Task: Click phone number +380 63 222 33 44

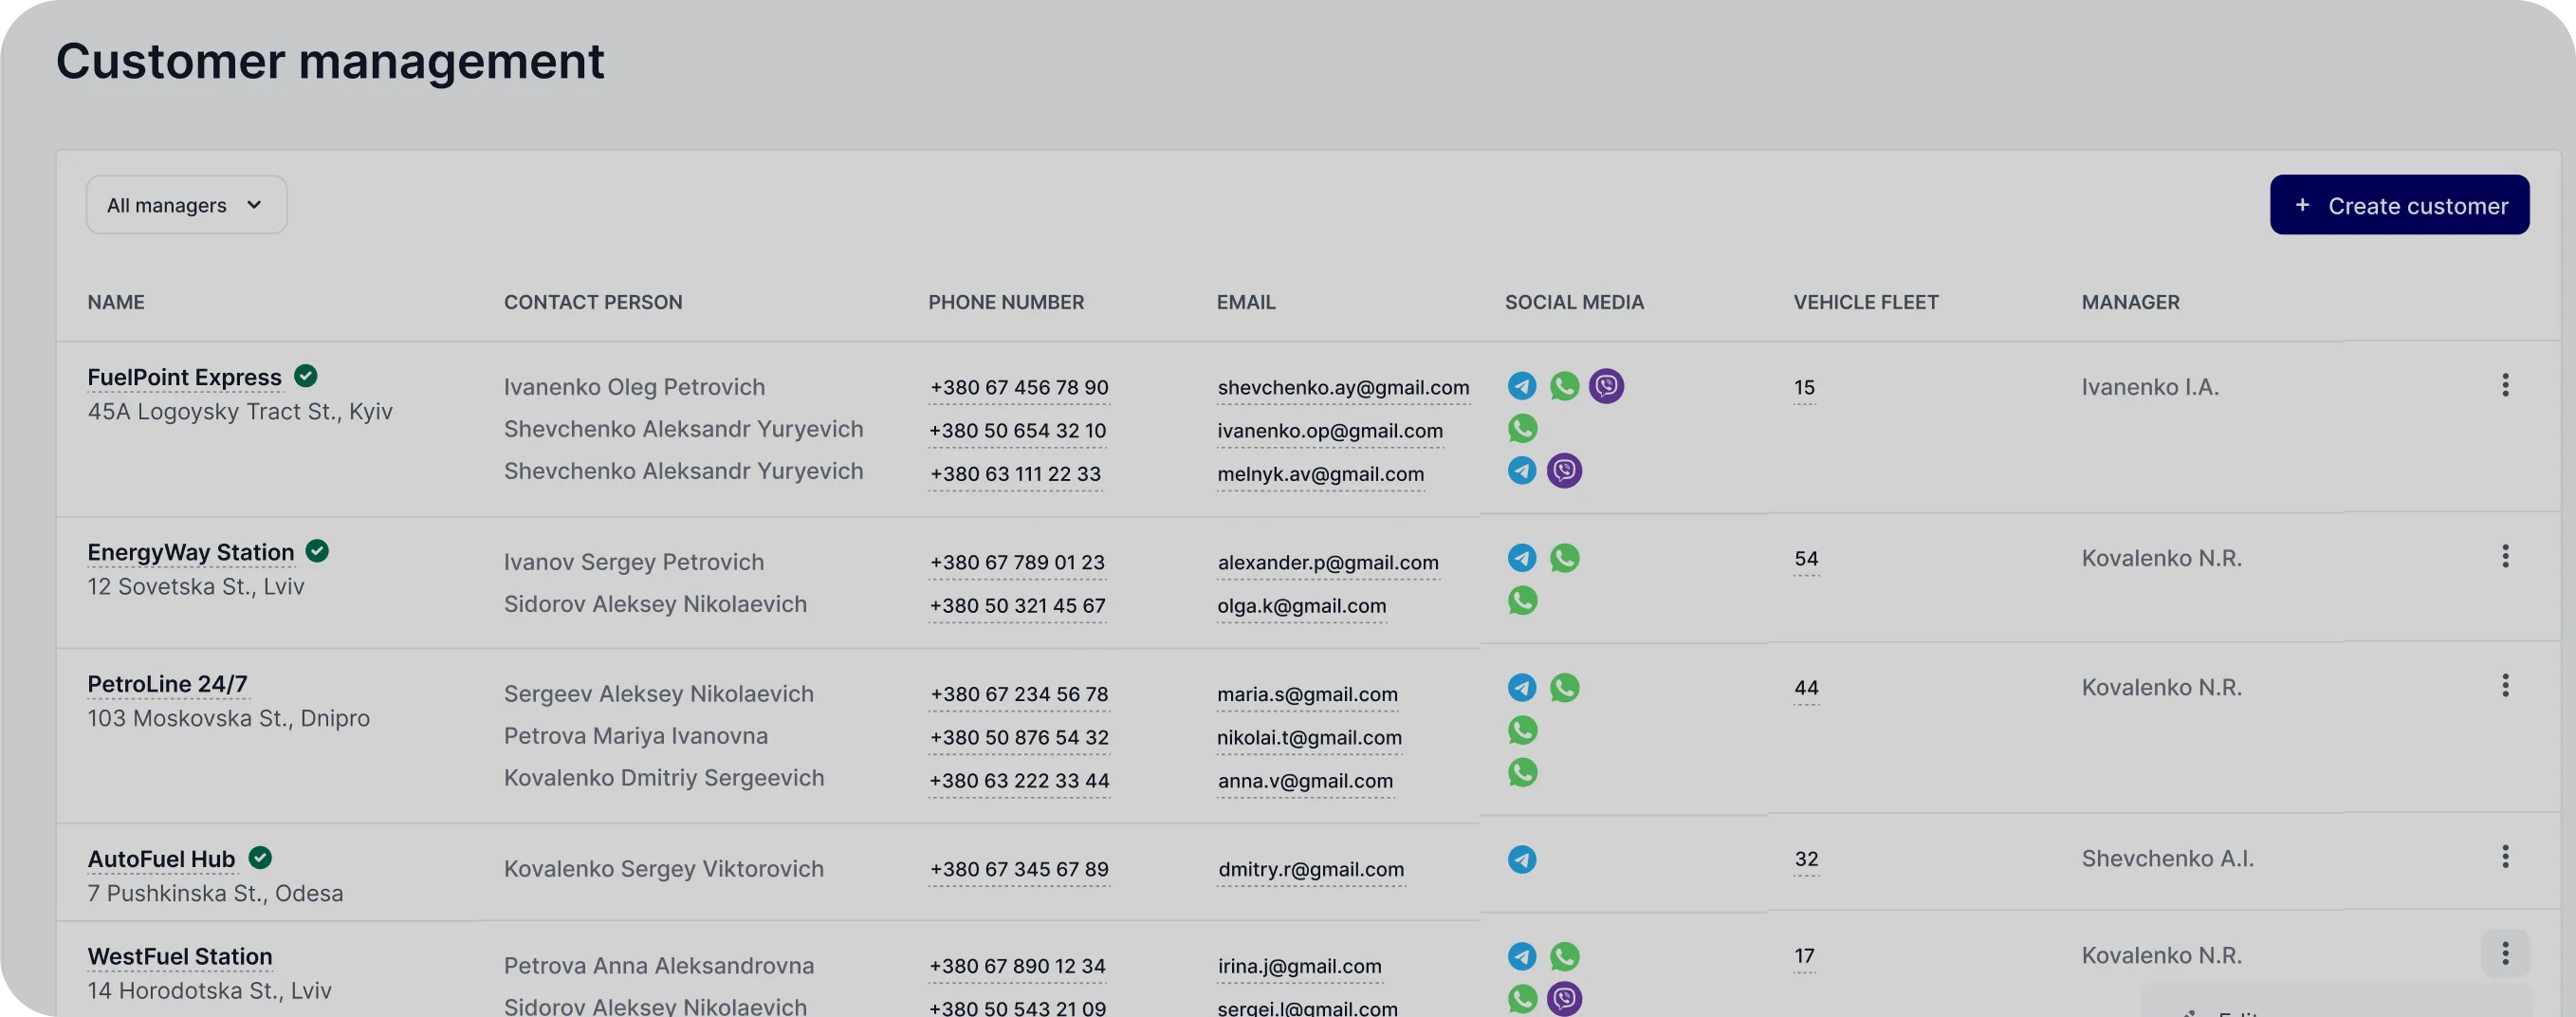Action: tap(1019, 781)
